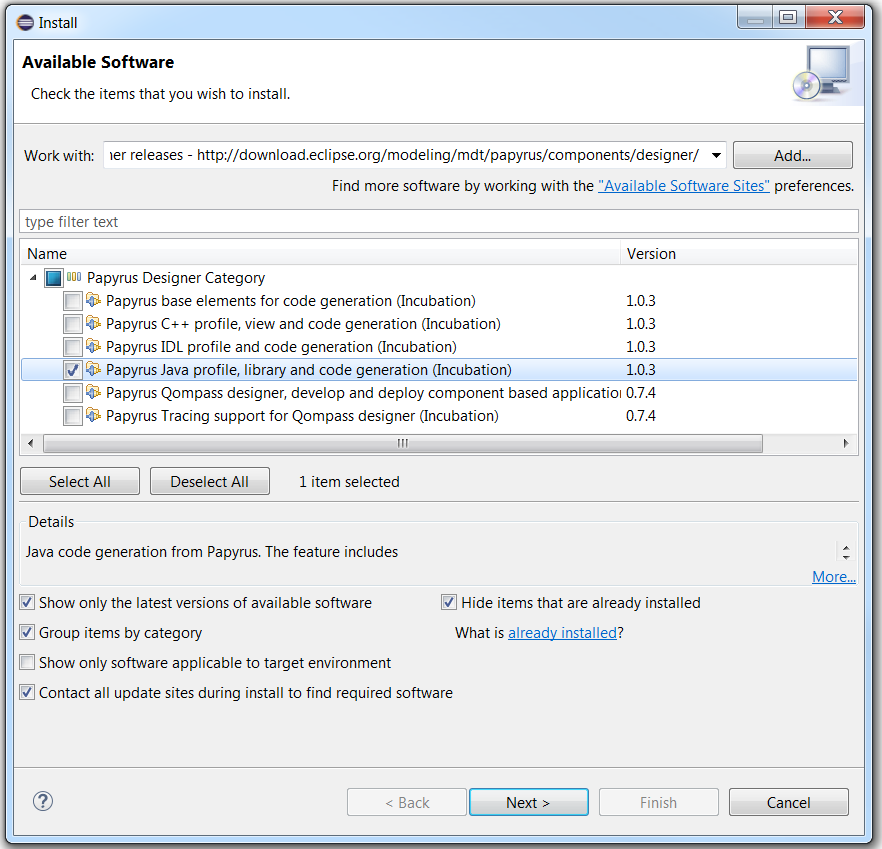Click the Version column header
Image resolution: width=882 pixels, height=849 pixels.
[x=739, y=254]
